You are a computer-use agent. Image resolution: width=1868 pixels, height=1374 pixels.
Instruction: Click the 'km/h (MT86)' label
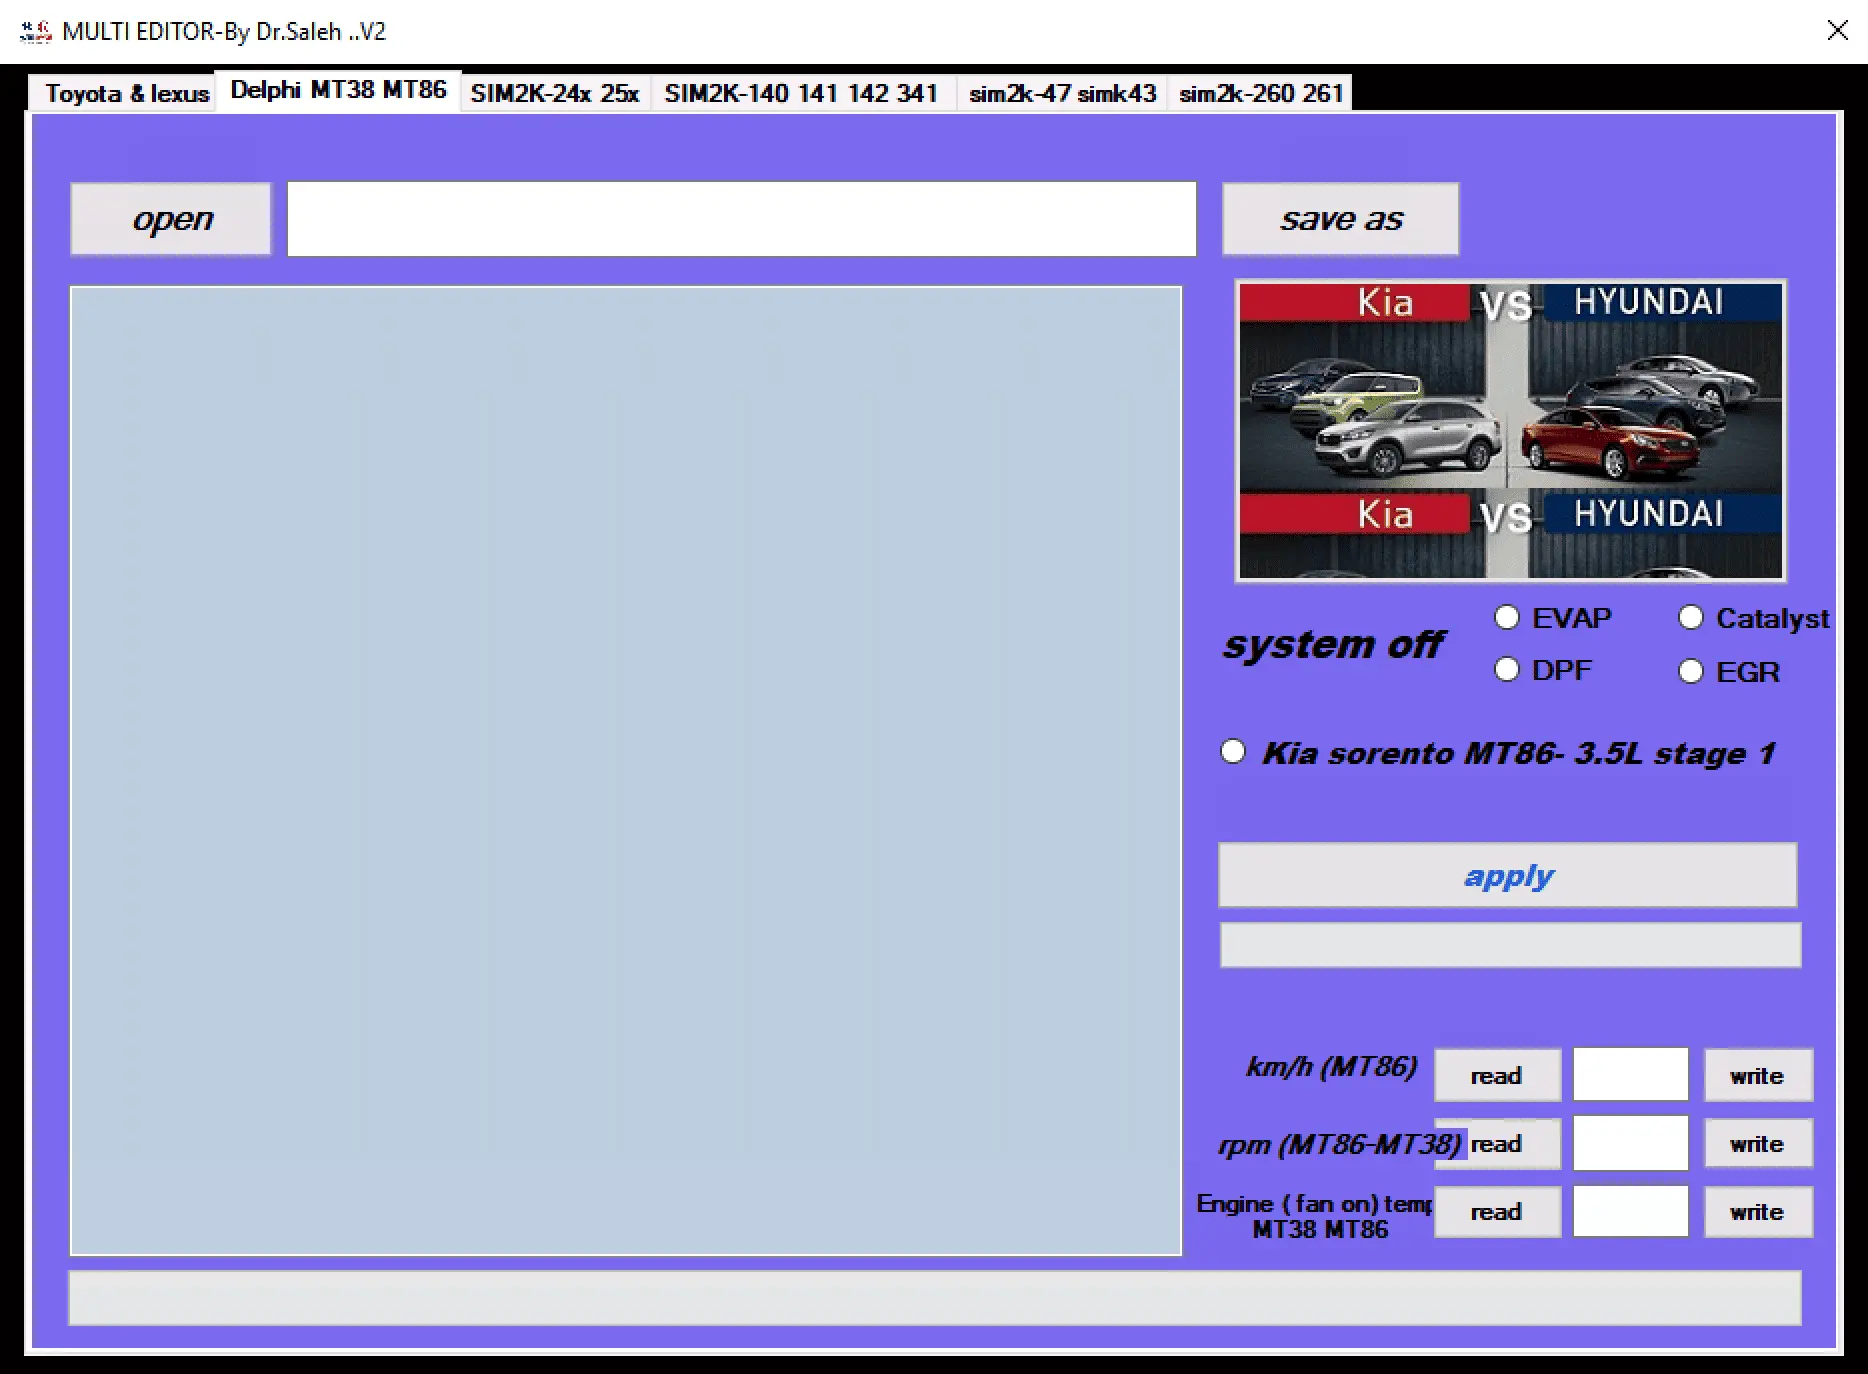click(1331, 1068)
